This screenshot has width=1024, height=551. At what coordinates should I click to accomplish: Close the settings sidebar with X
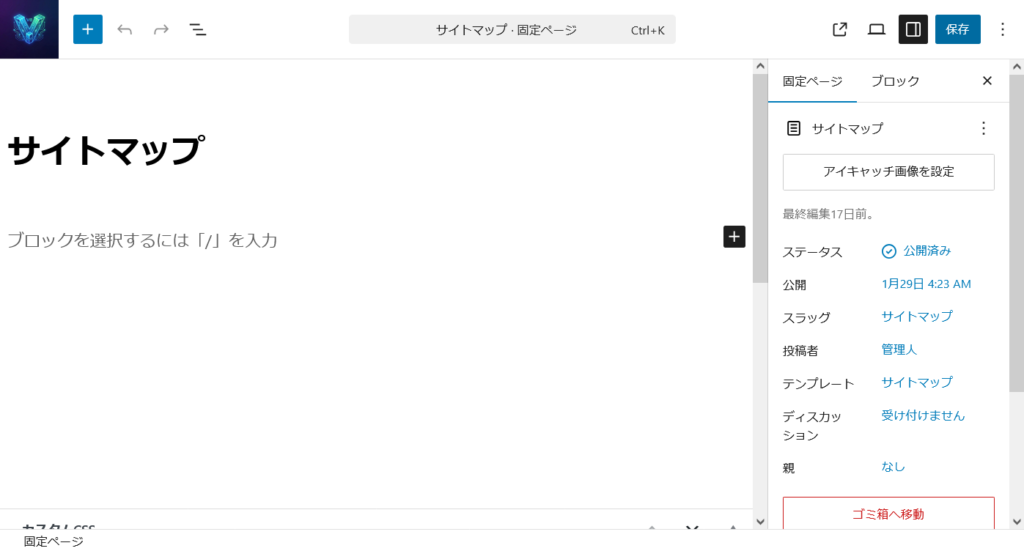coord(987,81)
